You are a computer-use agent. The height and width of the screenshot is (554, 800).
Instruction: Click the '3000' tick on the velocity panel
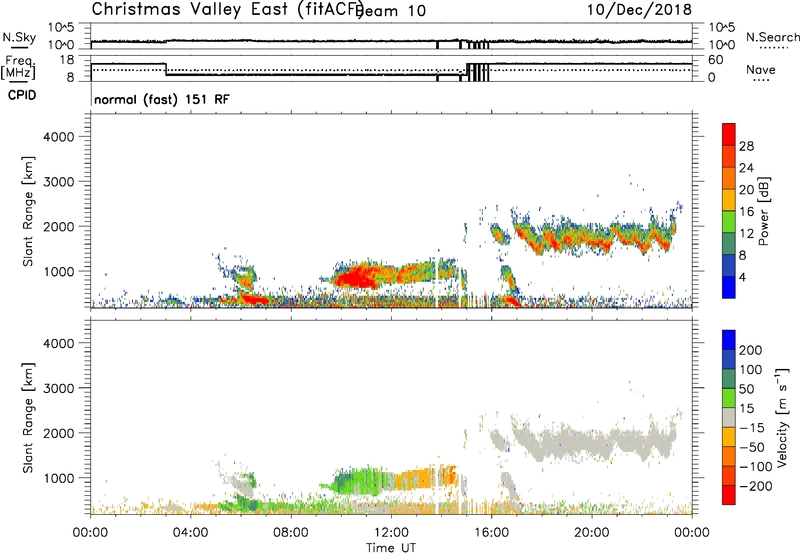click(x=58, y=388)
